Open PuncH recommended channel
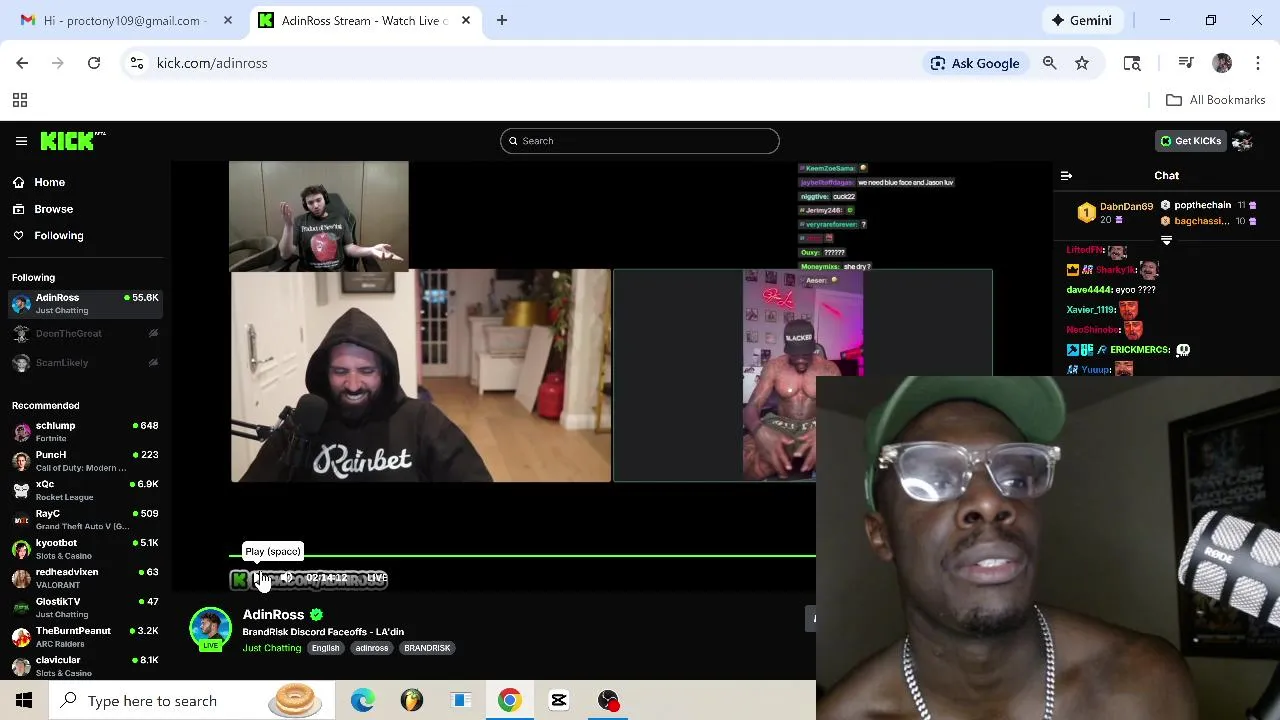This screenshot has width=1280, height=720. [85, 461]
